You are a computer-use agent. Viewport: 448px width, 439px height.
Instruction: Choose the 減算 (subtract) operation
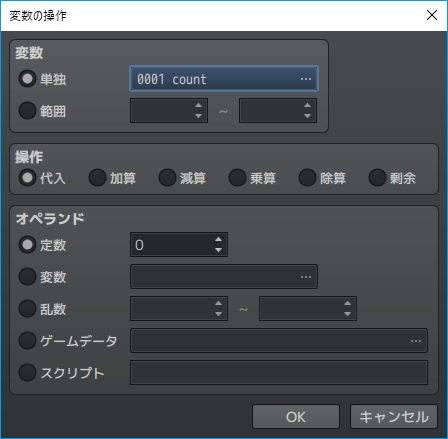pos(167,177)
